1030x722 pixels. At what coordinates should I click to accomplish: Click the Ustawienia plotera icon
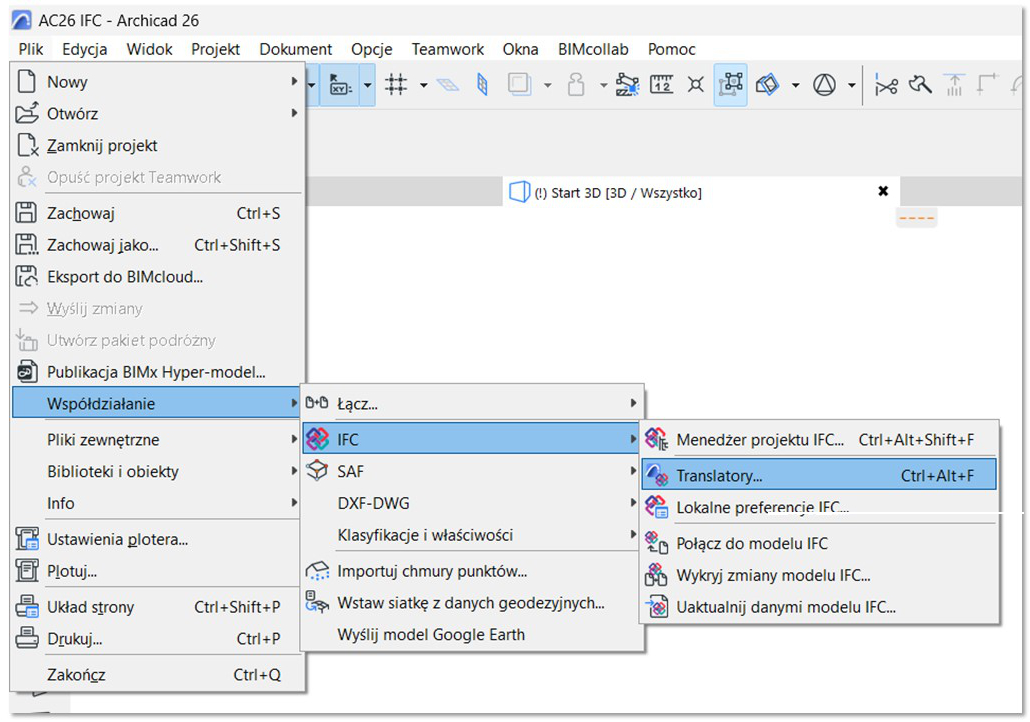(x=26, y=539)
